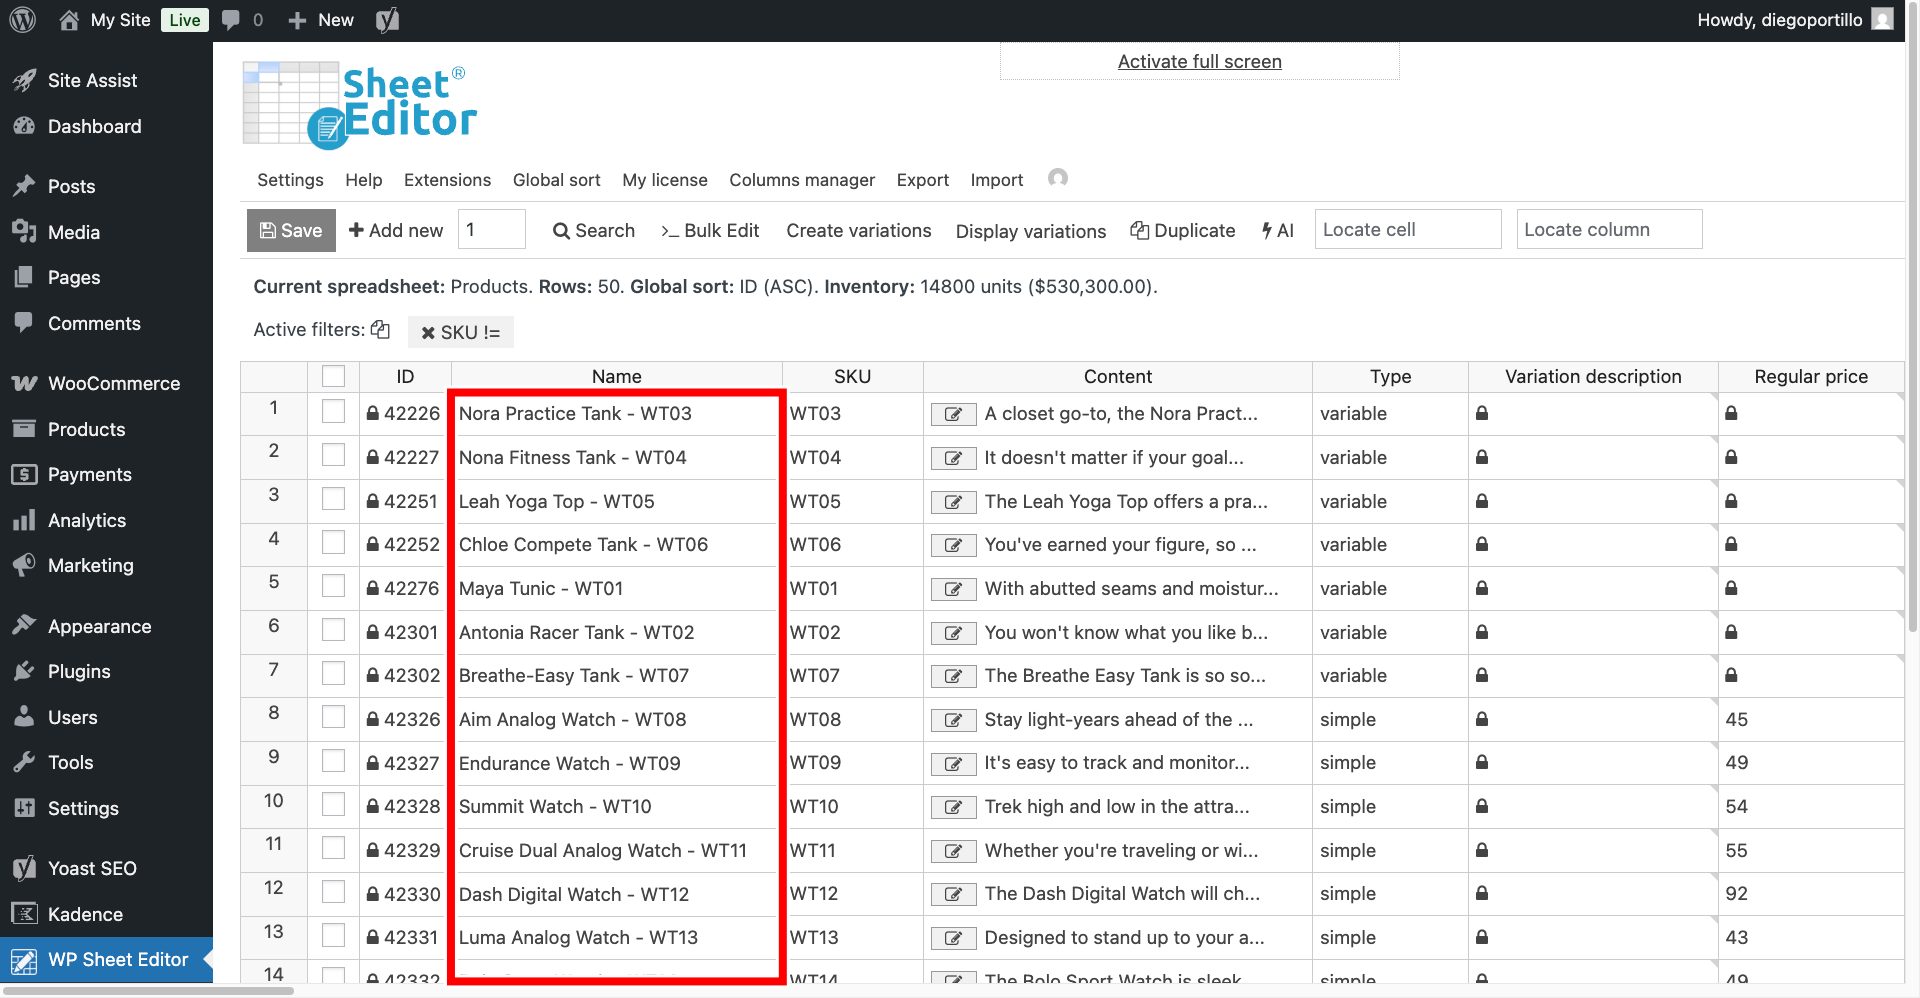Open the Yoast SEO admin bar icon

pyautogui.click(x=387, y=20)
